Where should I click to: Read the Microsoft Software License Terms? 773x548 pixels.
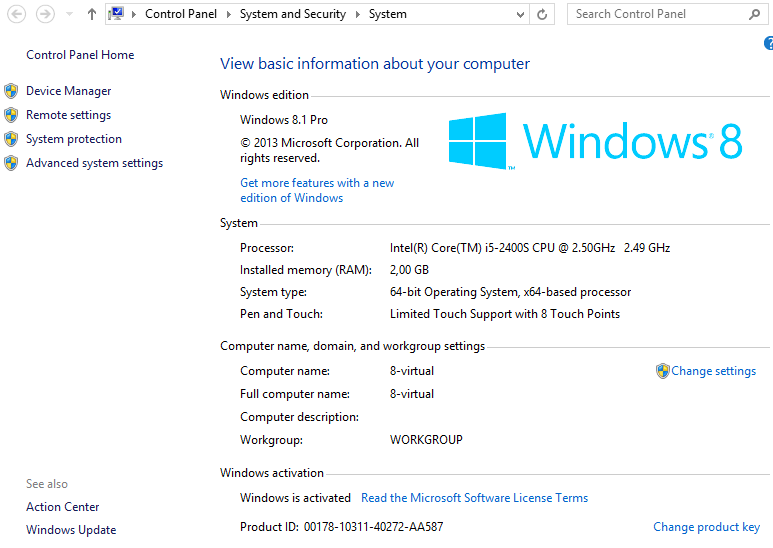(474, 498)
